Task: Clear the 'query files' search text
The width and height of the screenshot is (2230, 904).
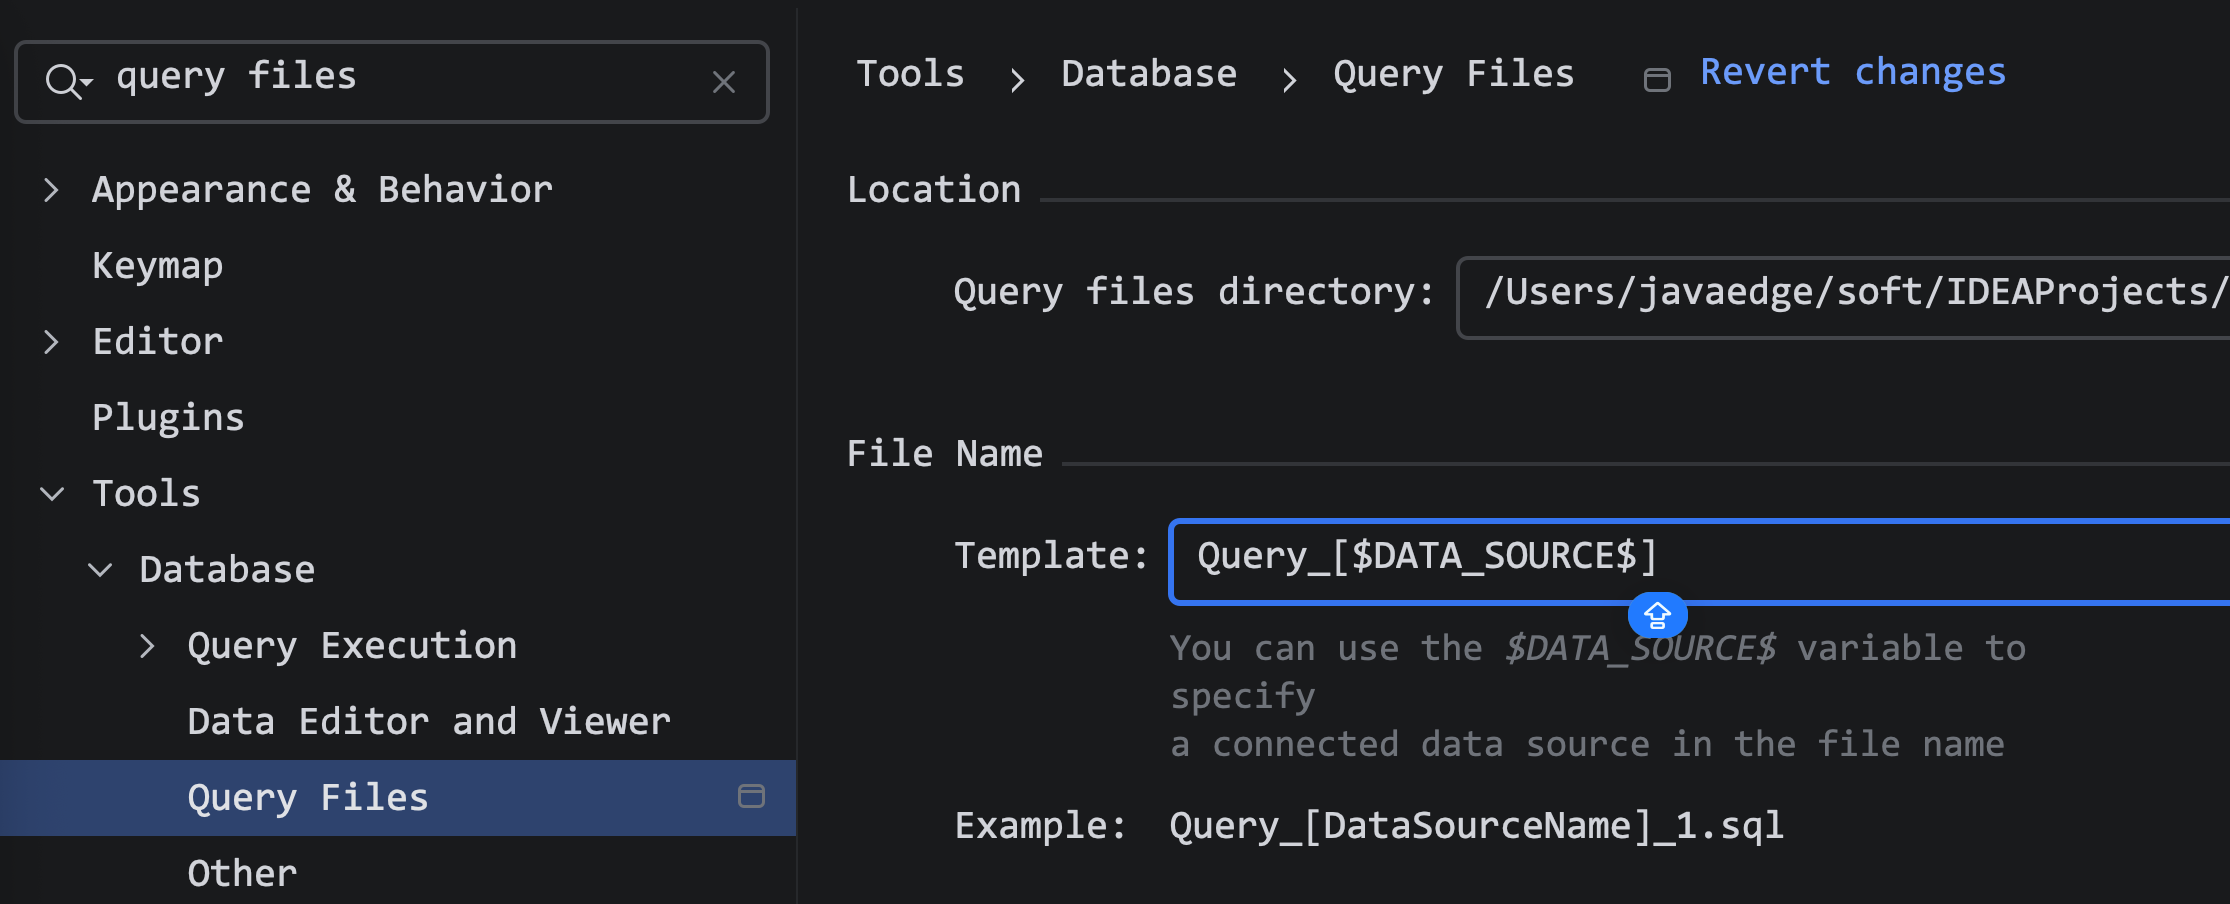Action: tap(724, 82)
